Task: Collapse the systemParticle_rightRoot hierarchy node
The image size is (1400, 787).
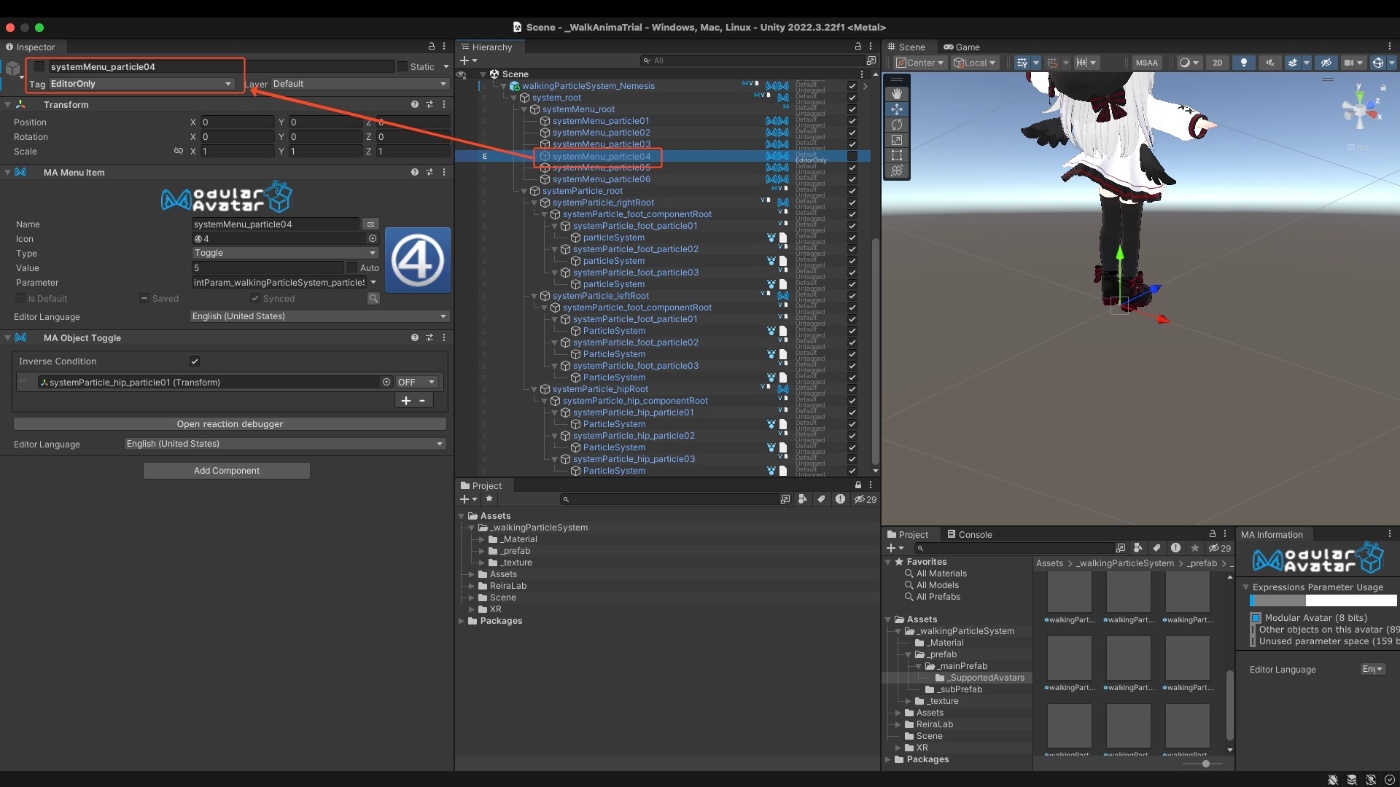Action: click(536, 203)
